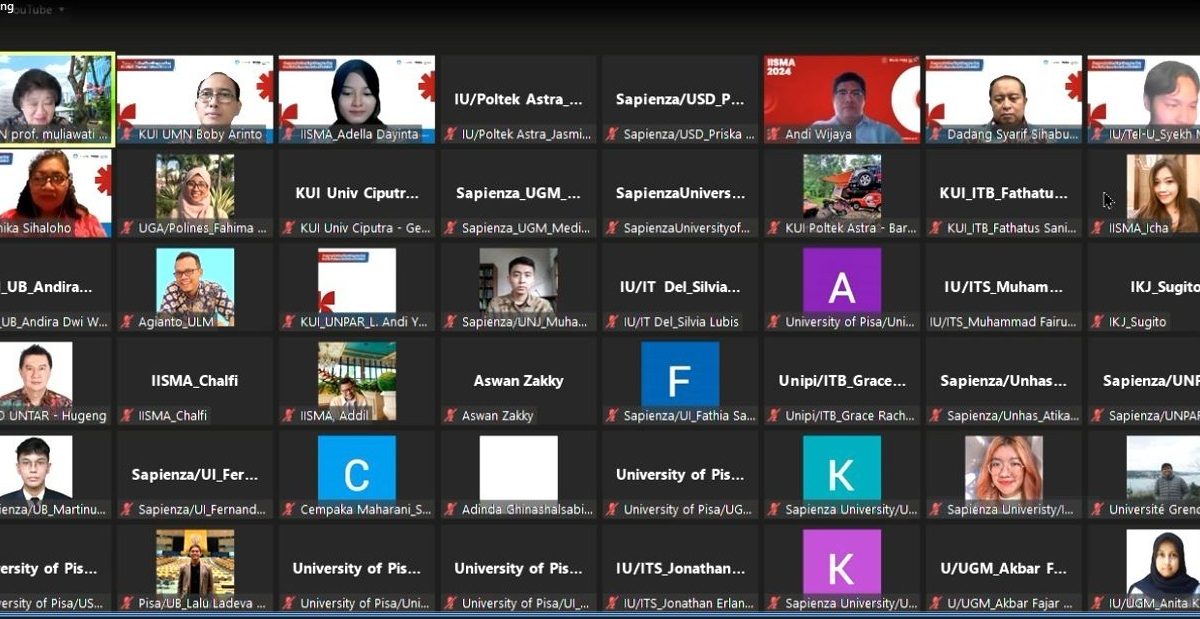Click muted microphone icon beside Andi Wijaya

774,134
